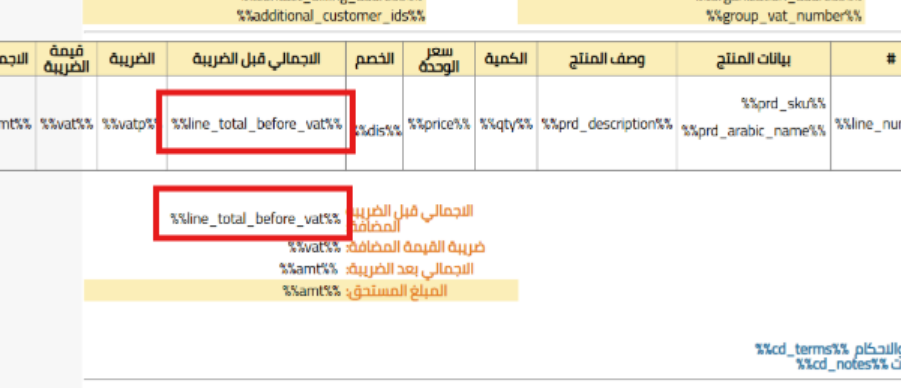Click the سعر الوحدة column header
Screen dimensions: 901x388
tap(439, 59)
